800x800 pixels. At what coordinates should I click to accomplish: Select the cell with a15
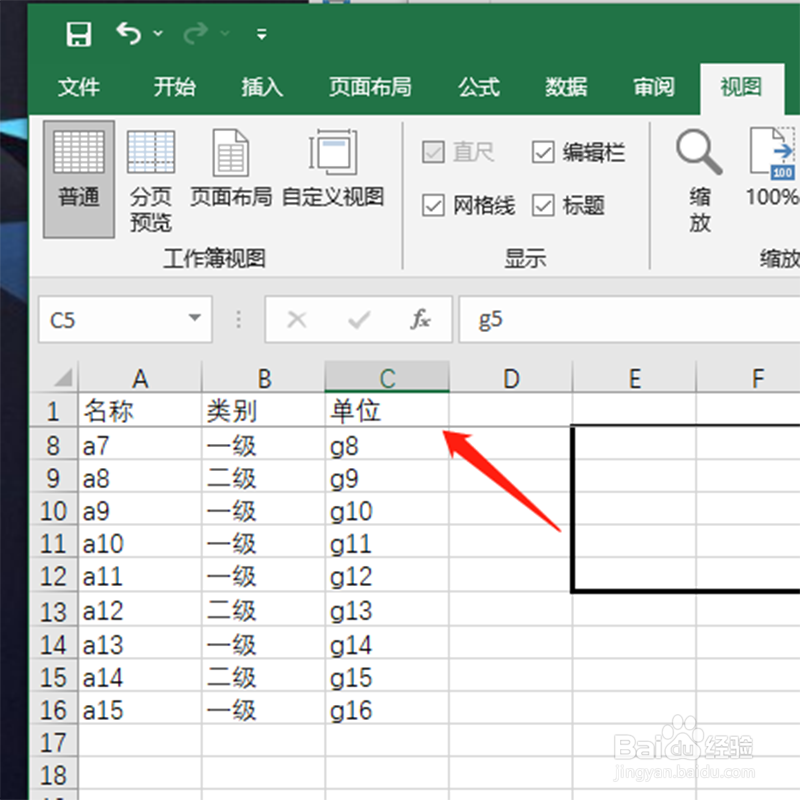(140, 709)
